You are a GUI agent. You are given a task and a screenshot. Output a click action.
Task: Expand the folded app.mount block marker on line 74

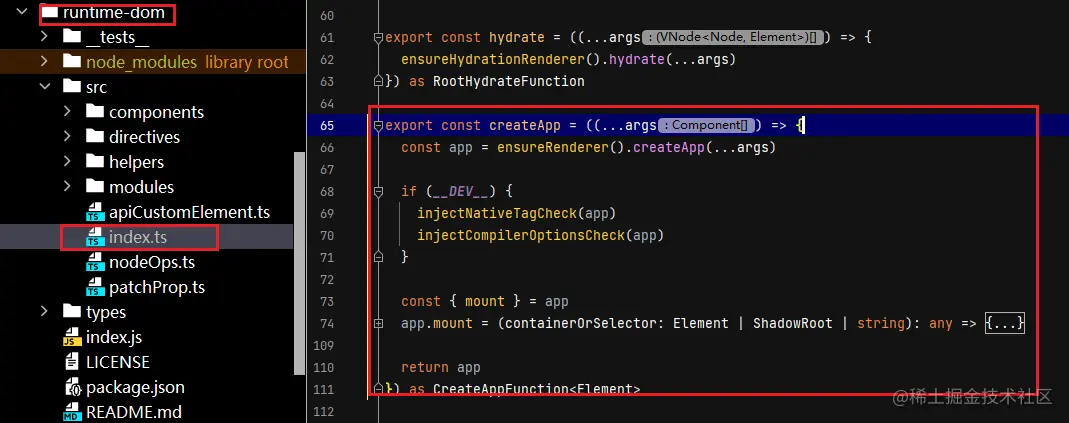pos(378,323)
